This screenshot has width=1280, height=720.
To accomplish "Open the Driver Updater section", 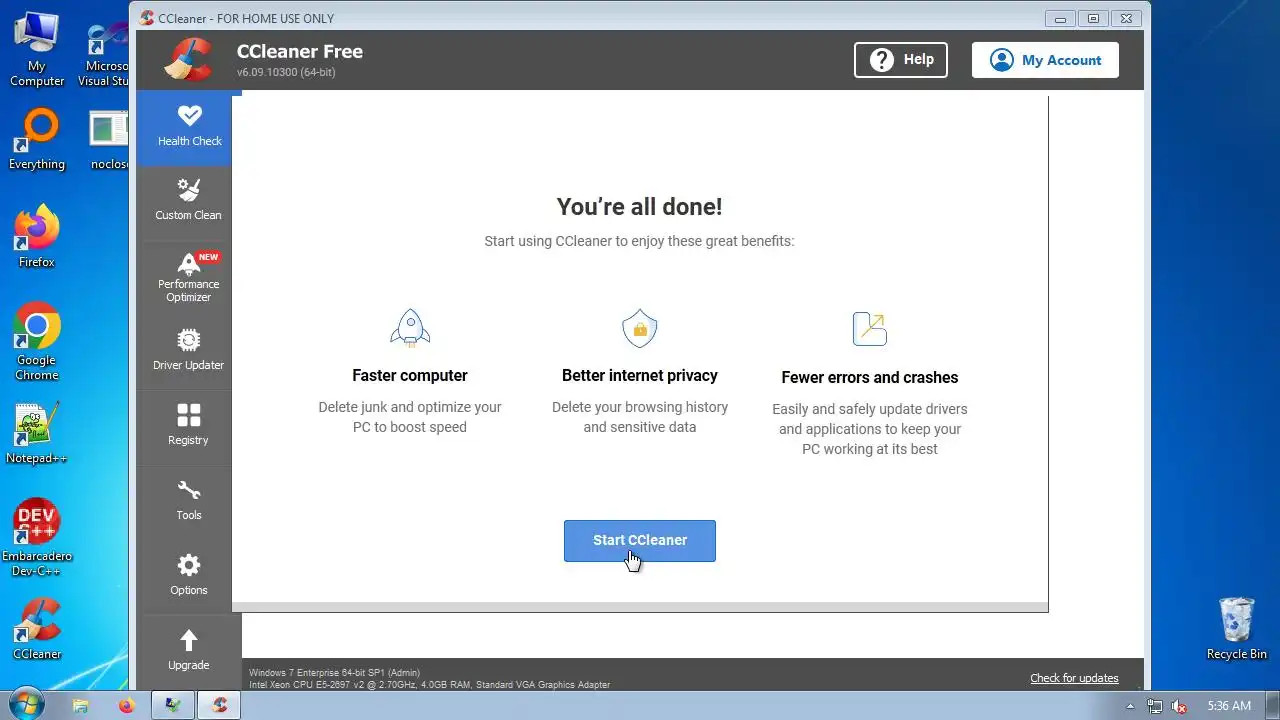I will [x=188, y=351].
